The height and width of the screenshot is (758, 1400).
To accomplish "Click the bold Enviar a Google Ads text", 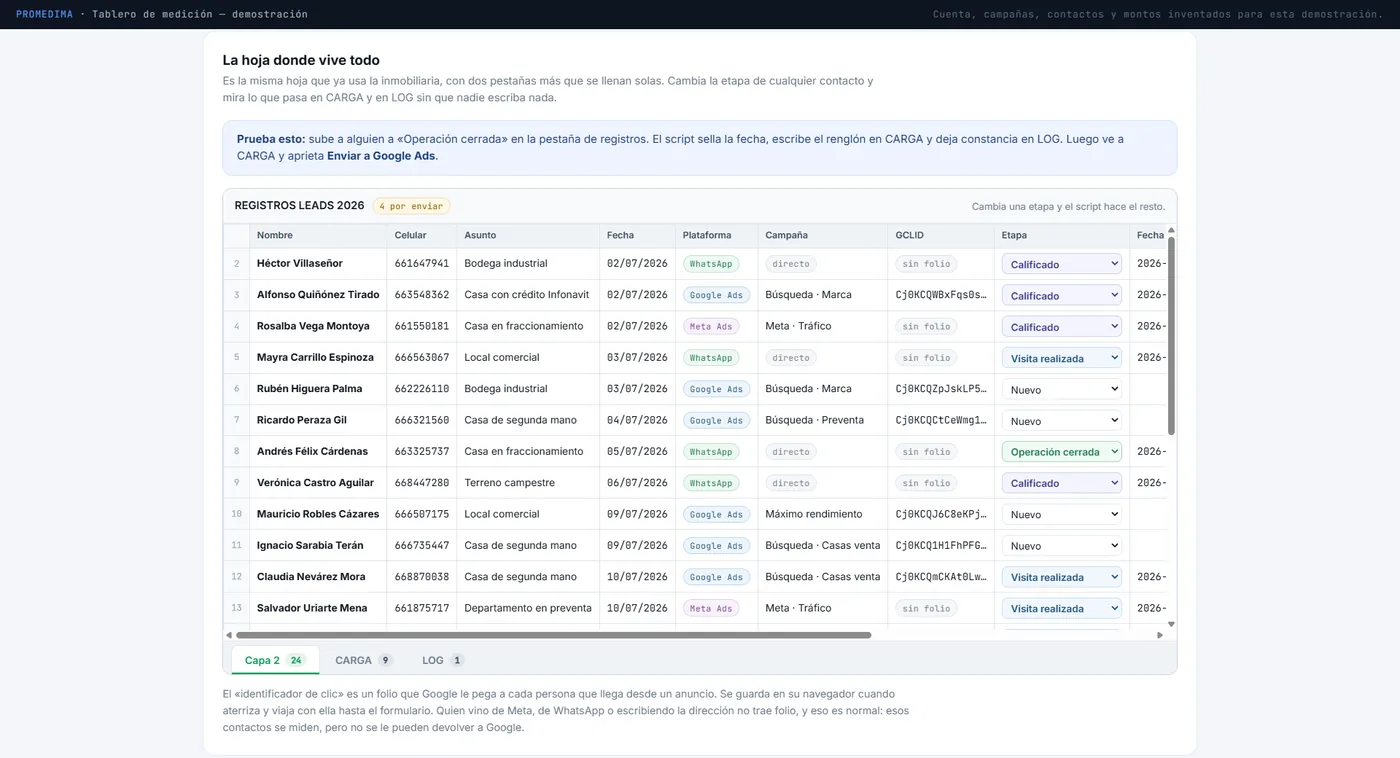I will [x=381, y=156].
